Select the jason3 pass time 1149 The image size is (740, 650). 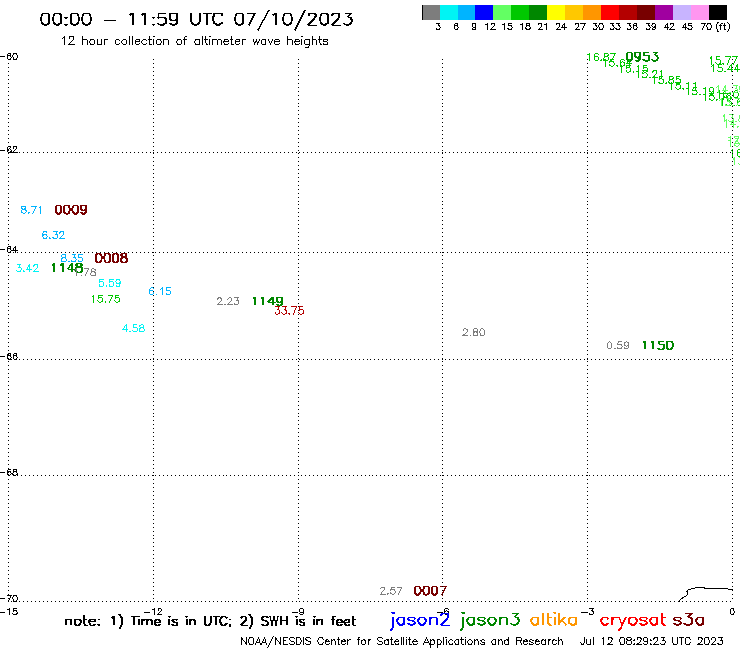268,301
